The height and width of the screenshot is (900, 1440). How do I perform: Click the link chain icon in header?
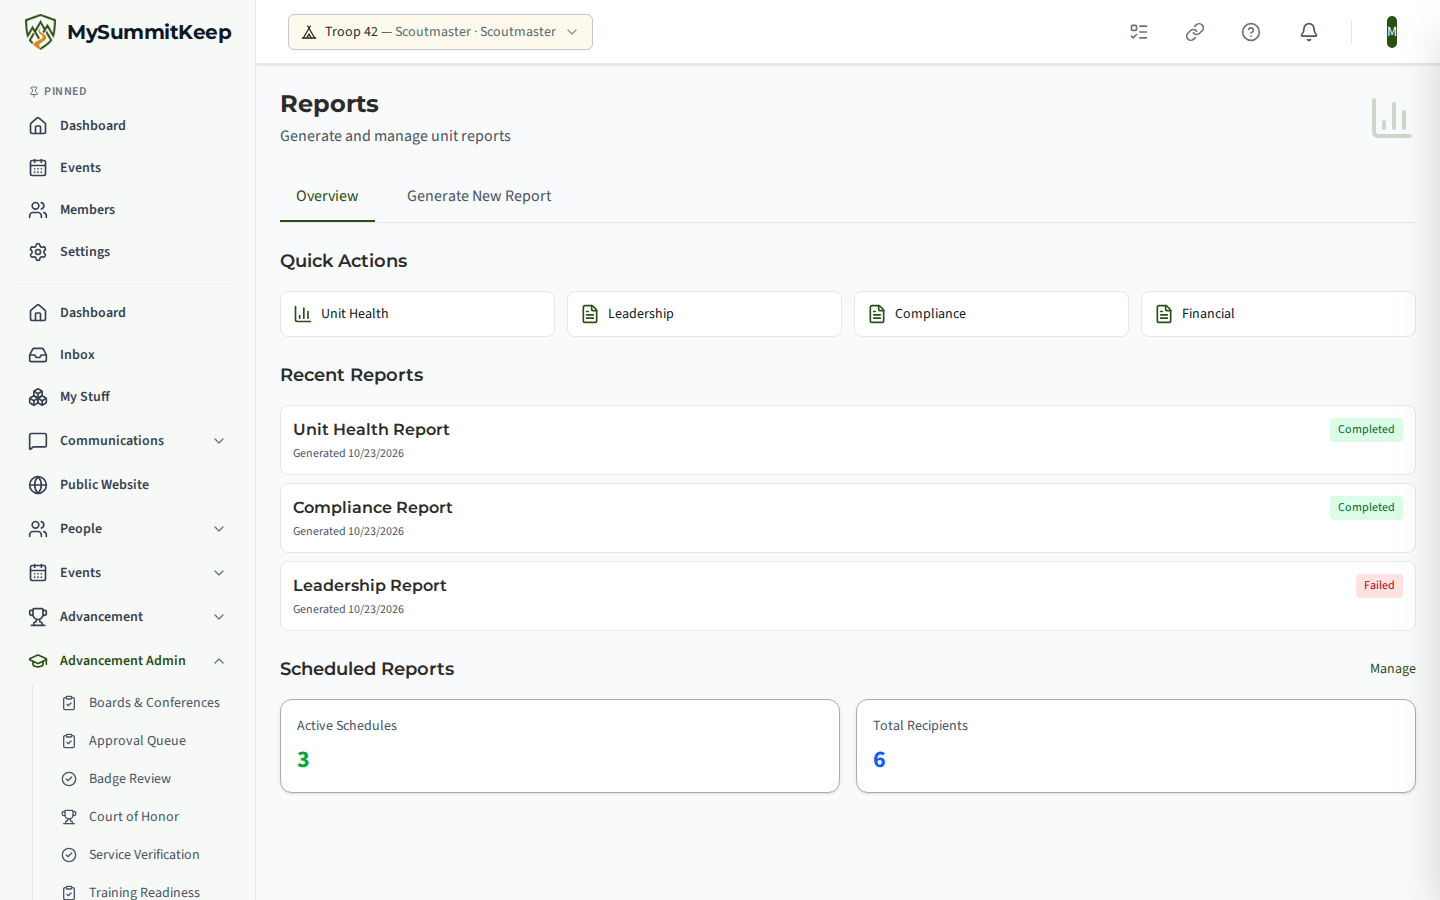[x=1195, y=32]
